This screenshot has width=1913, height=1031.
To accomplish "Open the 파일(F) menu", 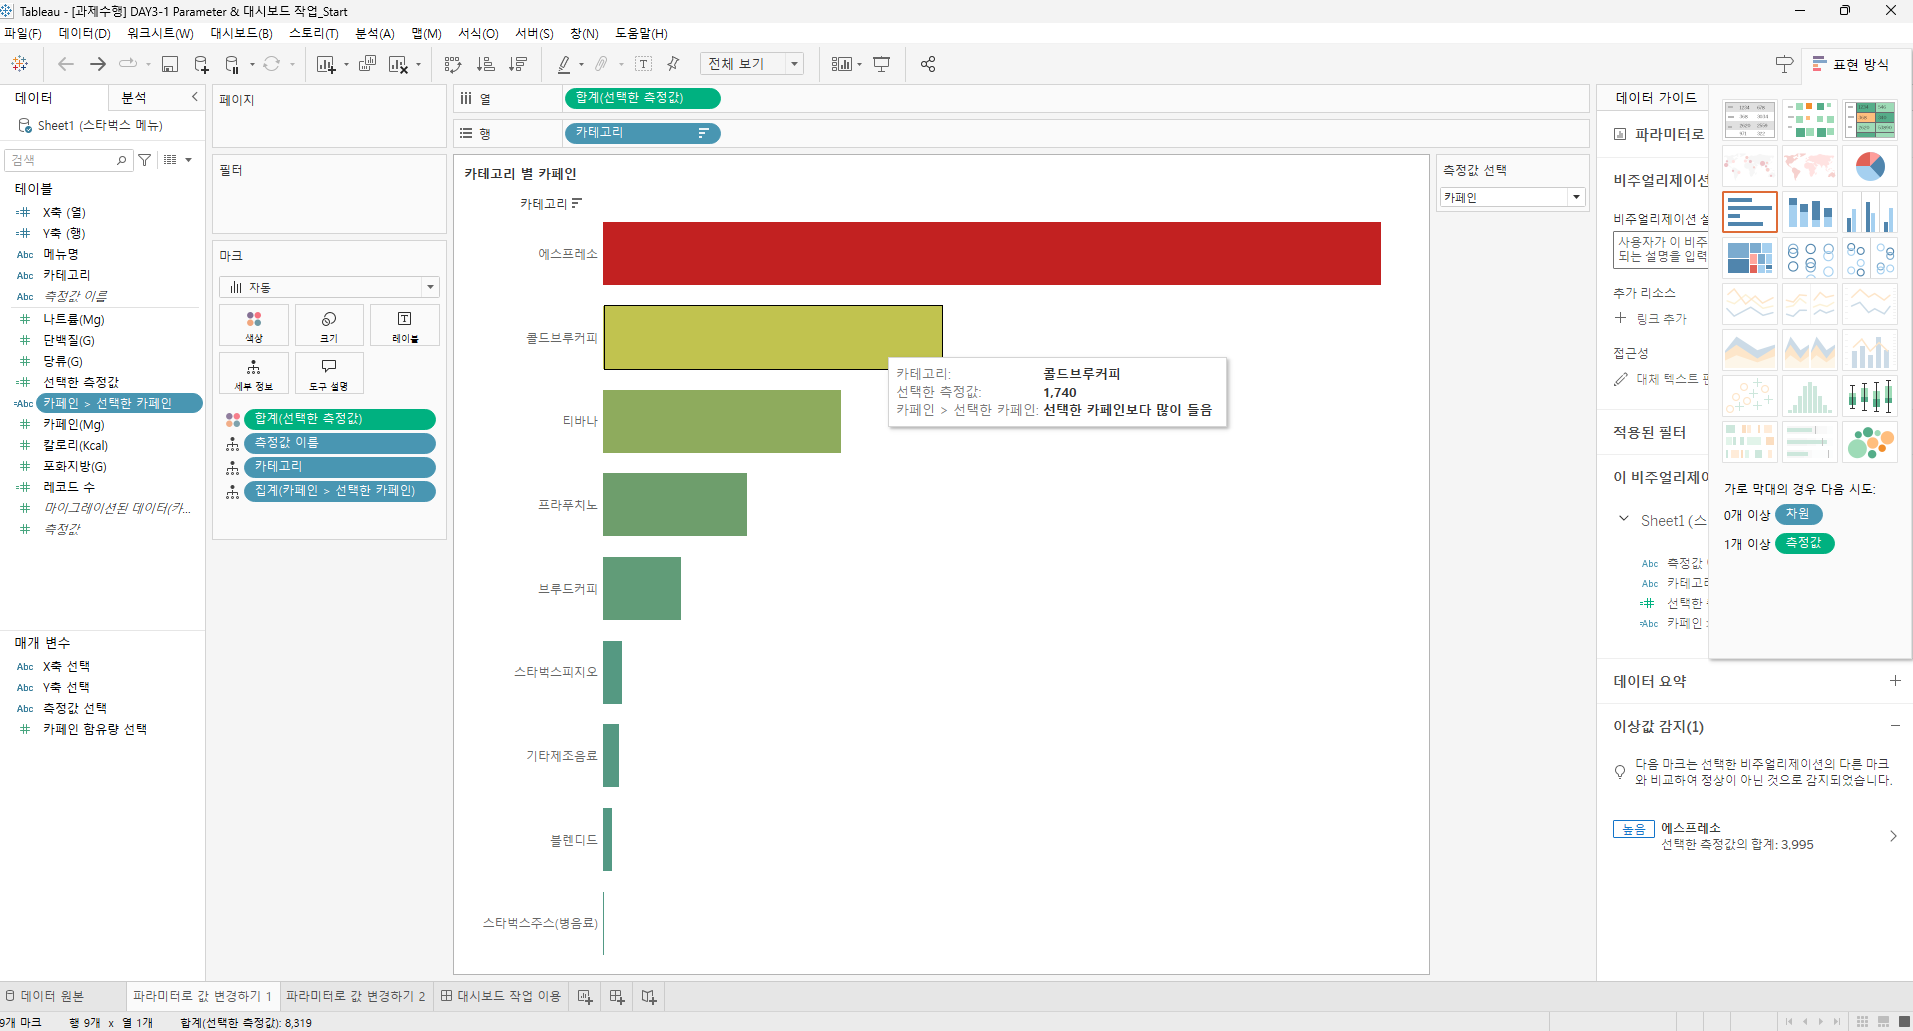I will coord(22,34).
